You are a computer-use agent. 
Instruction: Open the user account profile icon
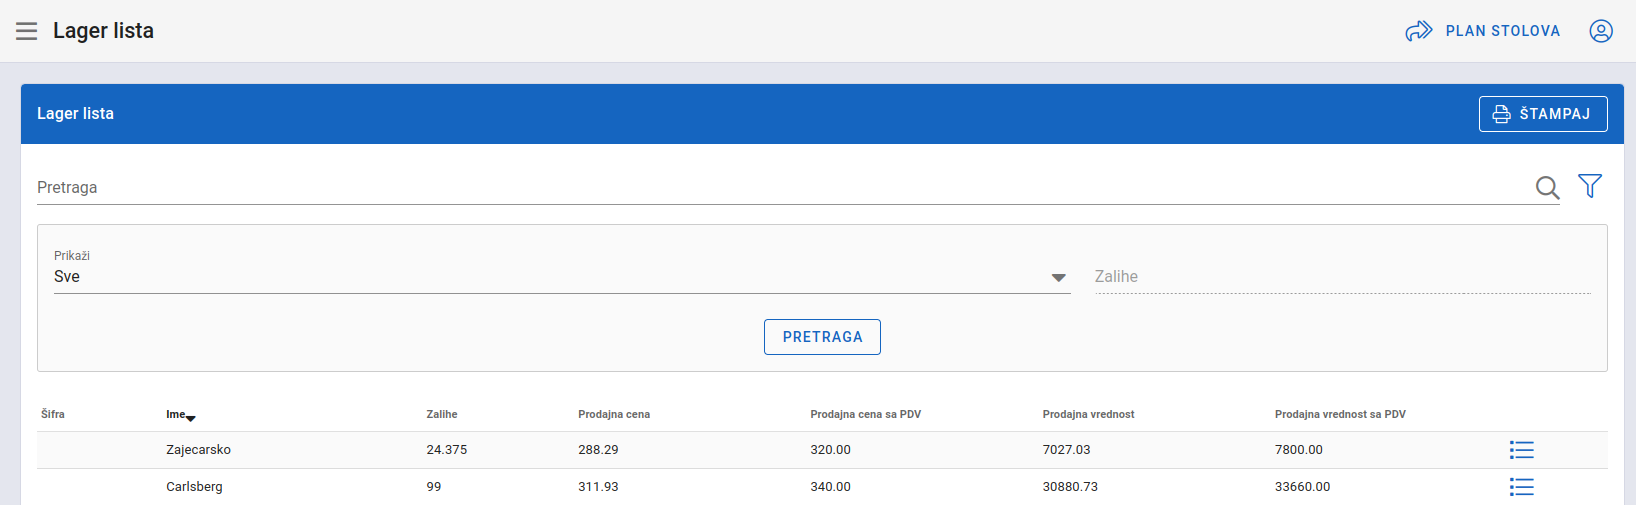click(x=1601, y=31)
